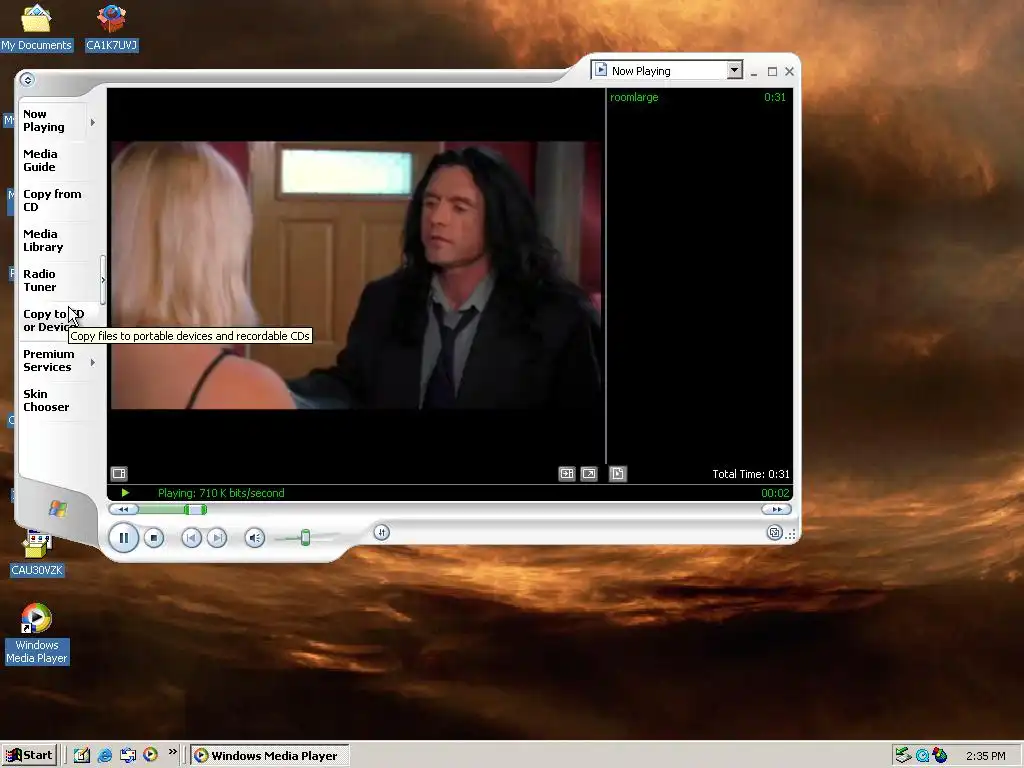
Task: Select the CAU30VZK desktop icon
Action: click(37, 554)
